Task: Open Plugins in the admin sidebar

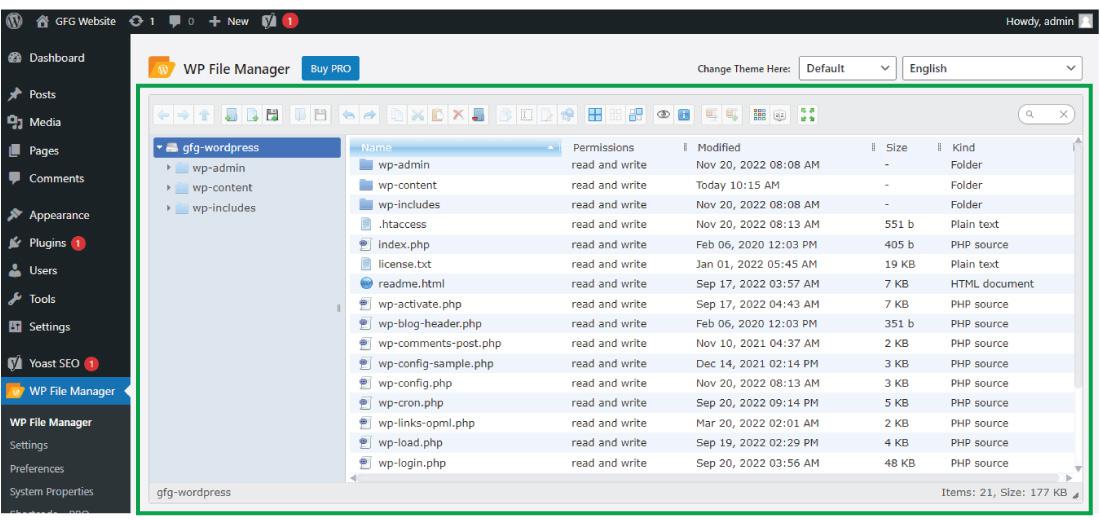Action: [x=48, y=243]
